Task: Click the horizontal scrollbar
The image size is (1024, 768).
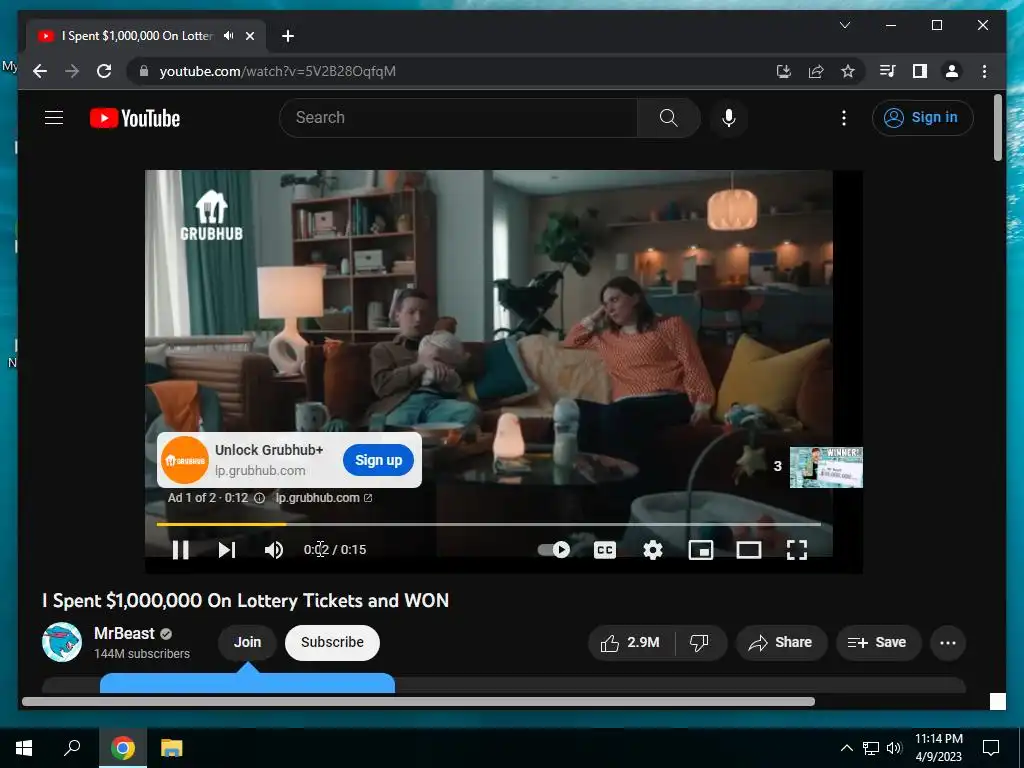Action: (x=419, y=701)
